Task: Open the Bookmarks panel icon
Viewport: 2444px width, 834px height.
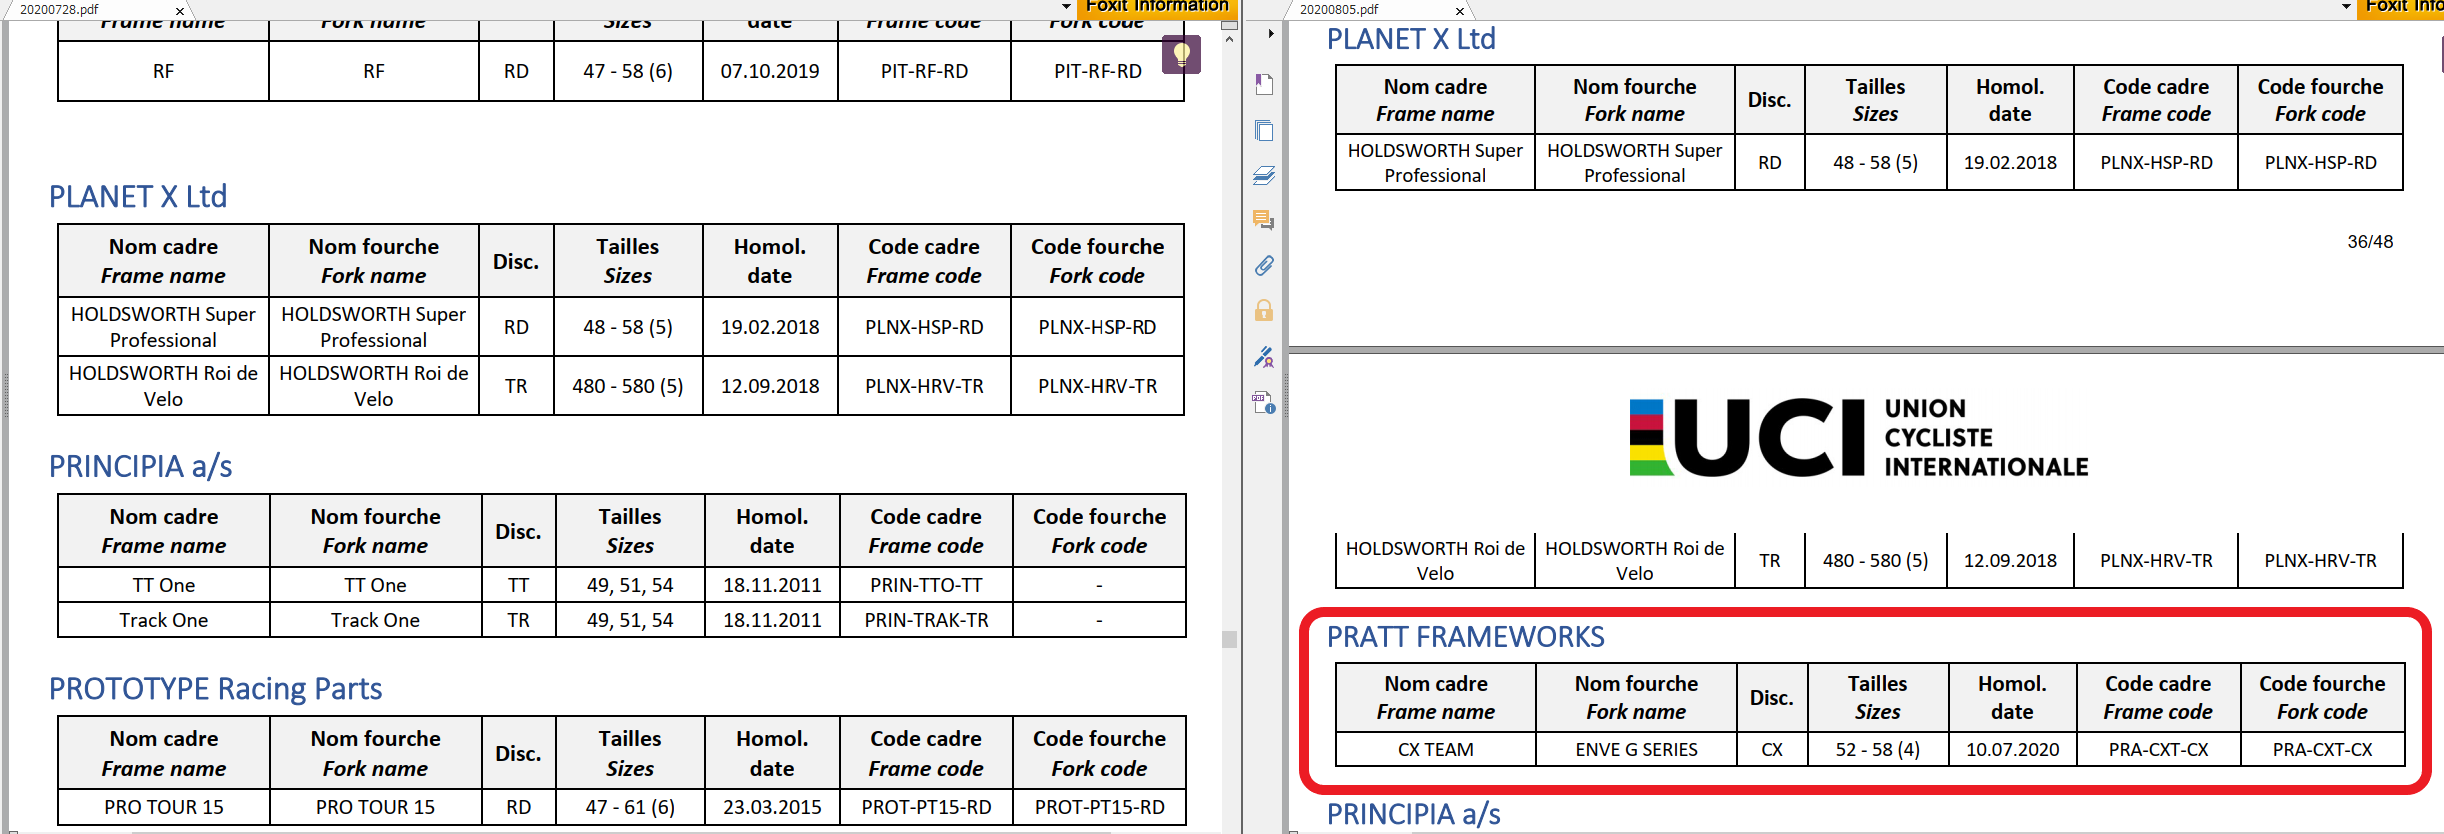Action: (1264, 84)
